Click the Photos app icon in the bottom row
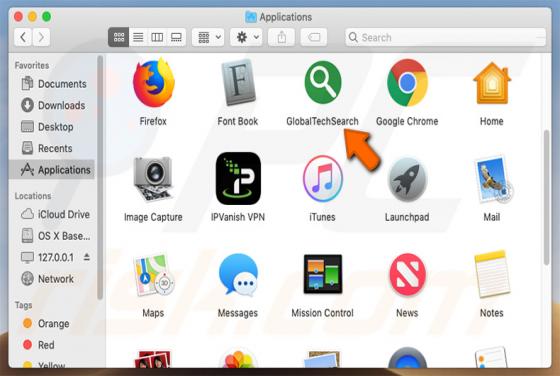 coord(238,359)
